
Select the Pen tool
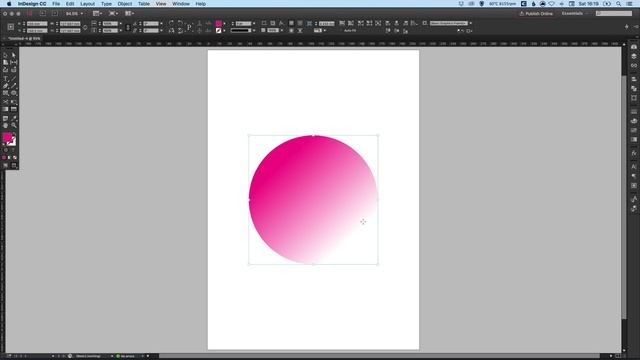[x=5, y=86]
